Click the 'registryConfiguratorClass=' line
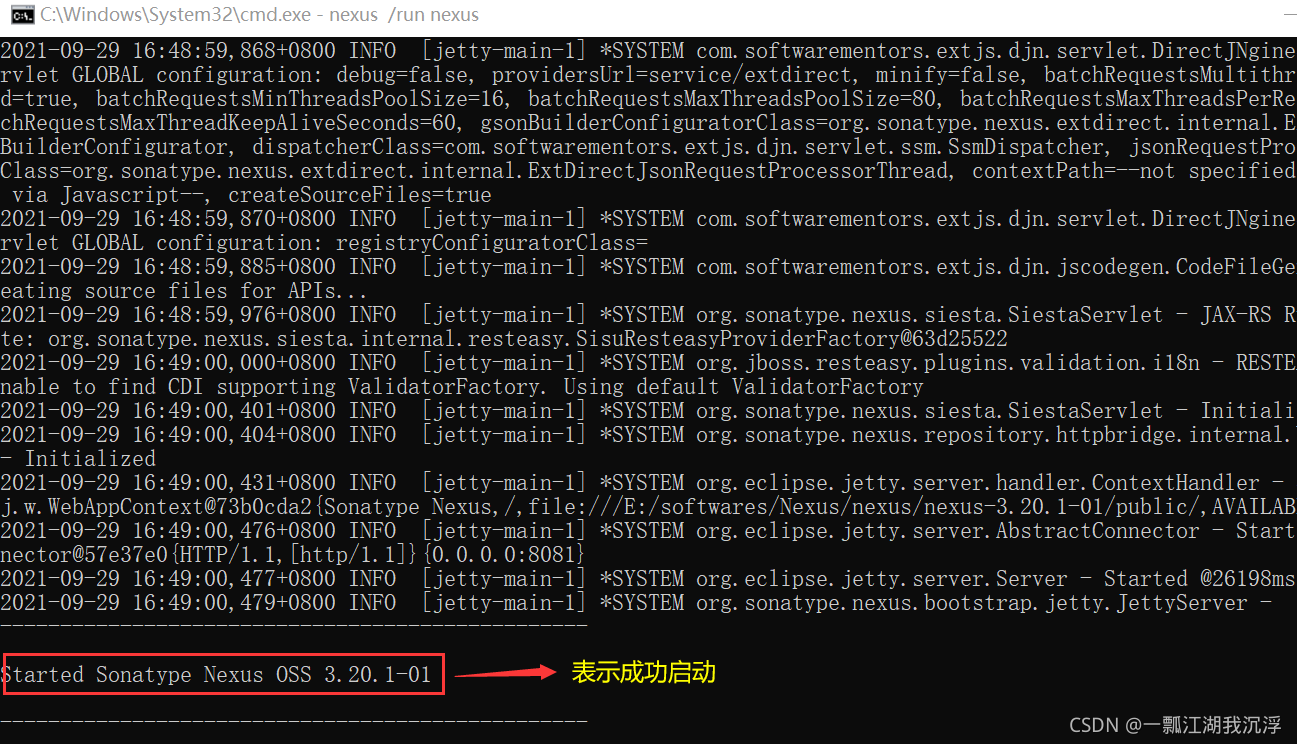1297x744 pixels. click(x=324, y=242)
